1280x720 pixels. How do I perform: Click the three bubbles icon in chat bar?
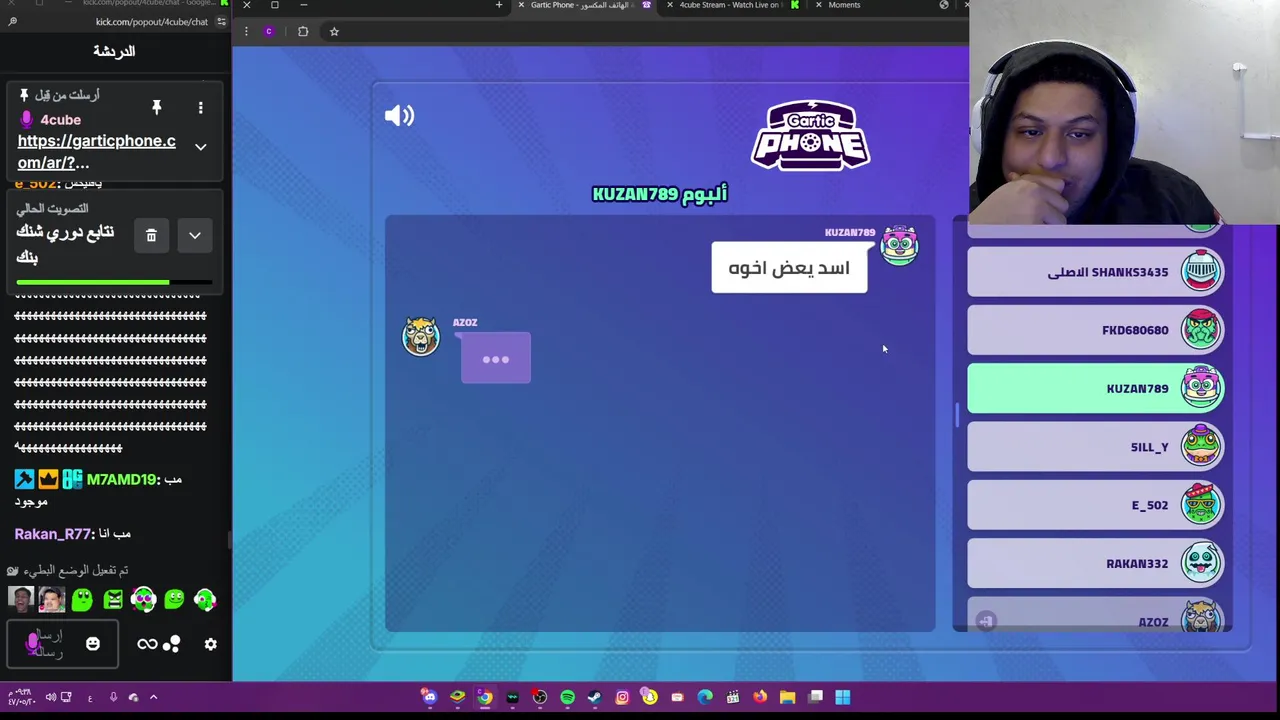click(171, 644)
